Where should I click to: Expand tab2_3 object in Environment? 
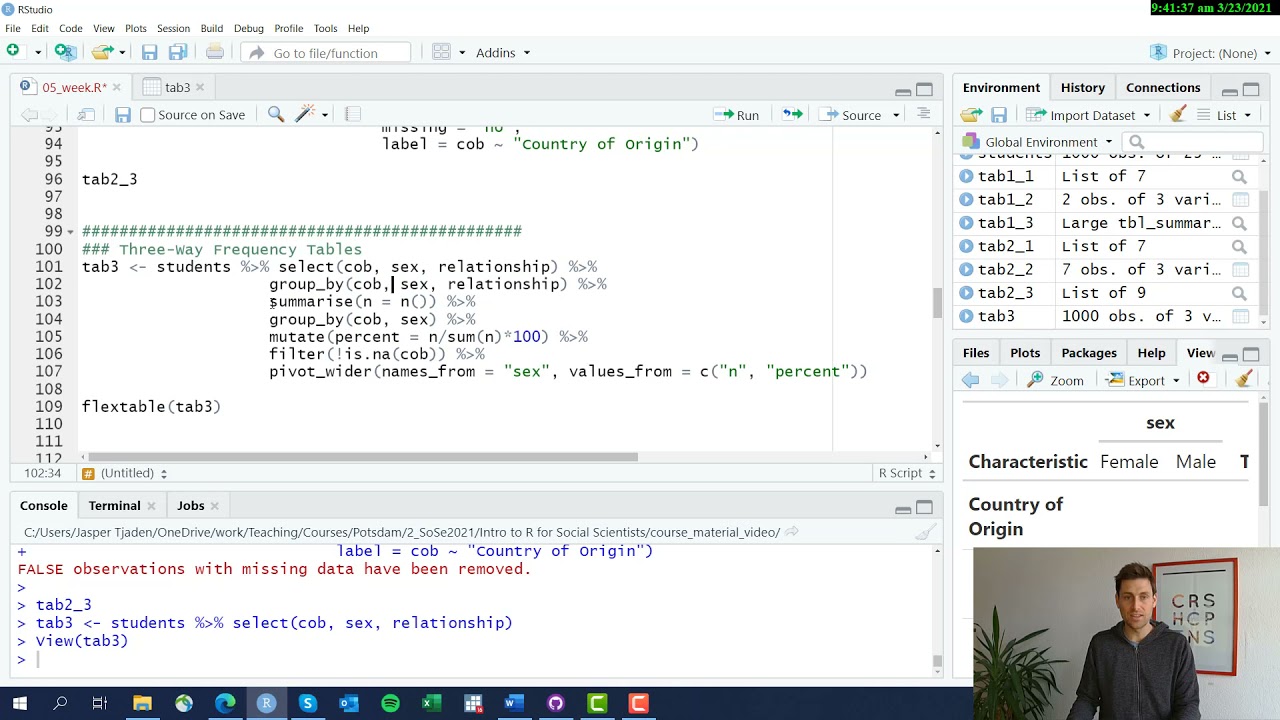coord(966,293)
